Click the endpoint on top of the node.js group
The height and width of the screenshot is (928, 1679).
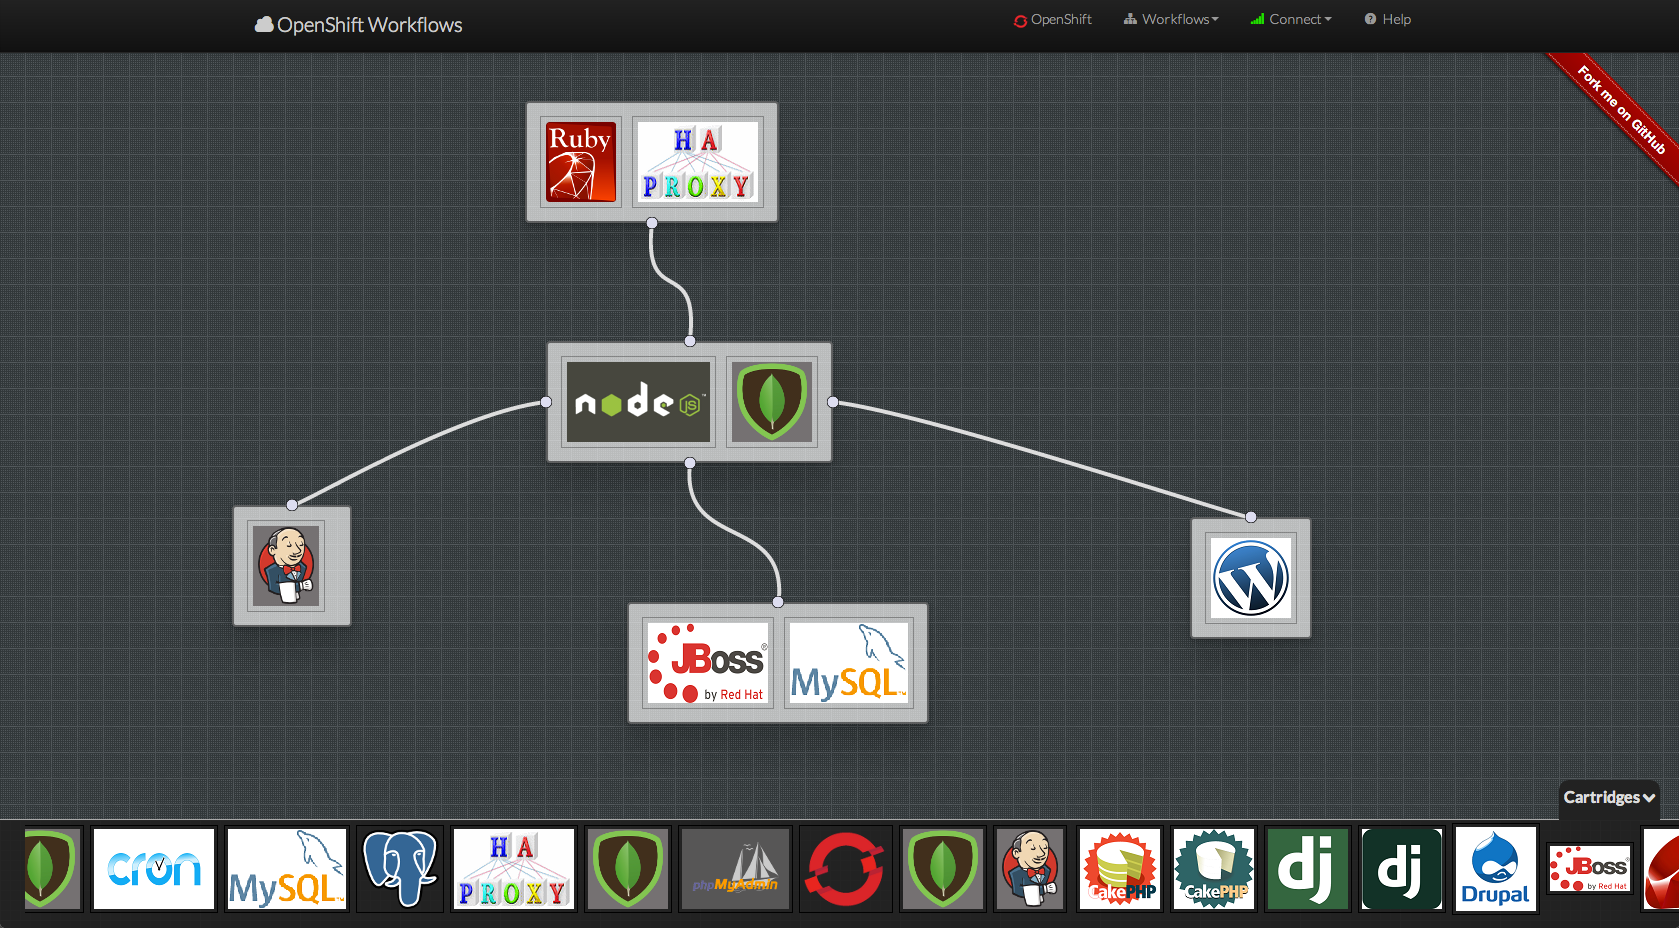[x=690, y=341]
